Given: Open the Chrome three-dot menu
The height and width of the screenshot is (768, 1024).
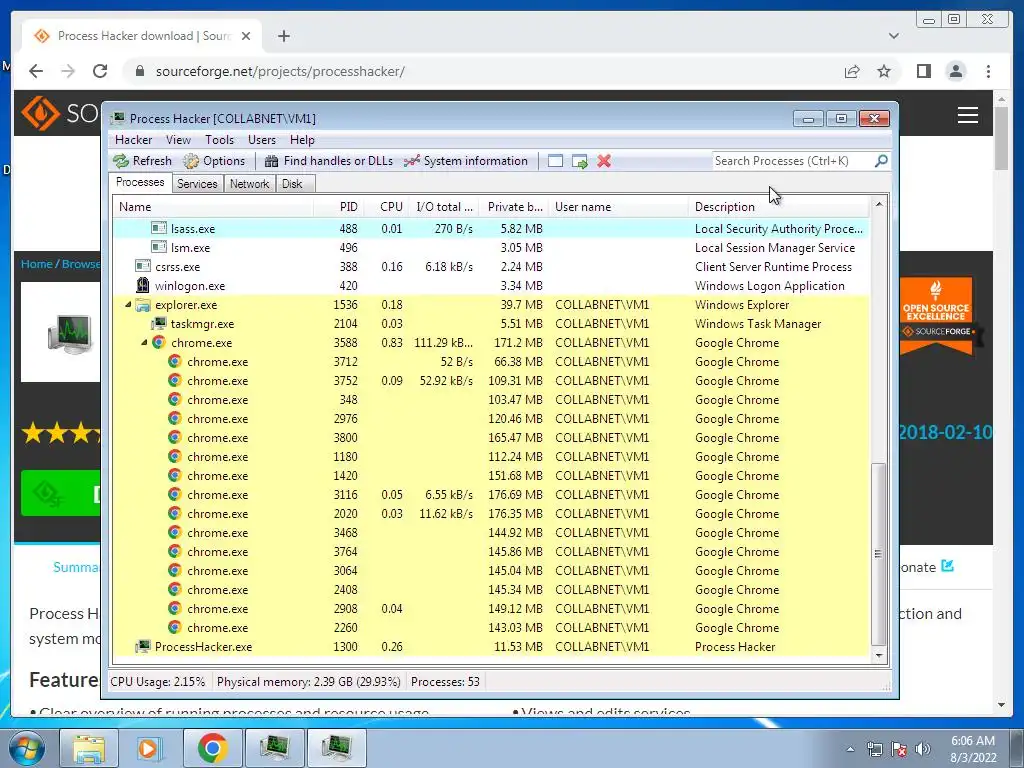Looking at the screenshot, I should [x=988, y=71].
